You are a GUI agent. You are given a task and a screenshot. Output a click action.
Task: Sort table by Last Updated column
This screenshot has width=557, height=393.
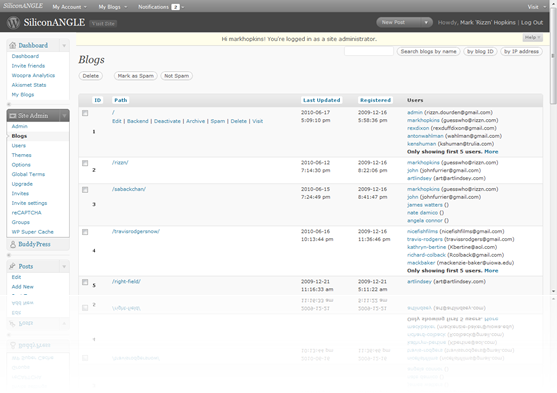pyautogui.click(x=321, y=100)
